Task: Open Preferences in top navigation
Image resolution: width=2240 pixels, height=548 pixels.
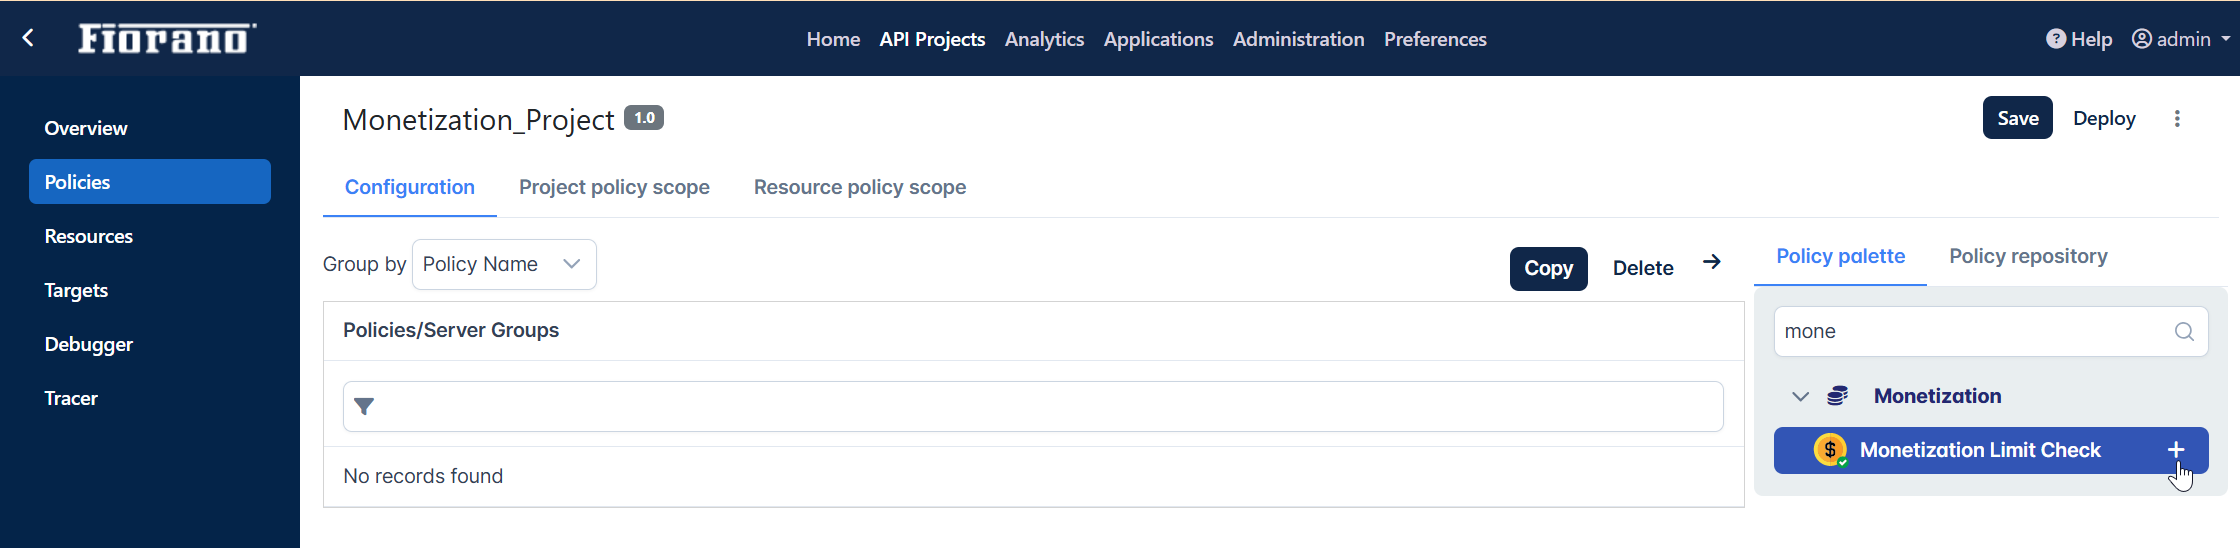Action: (x=1435, y=39)
